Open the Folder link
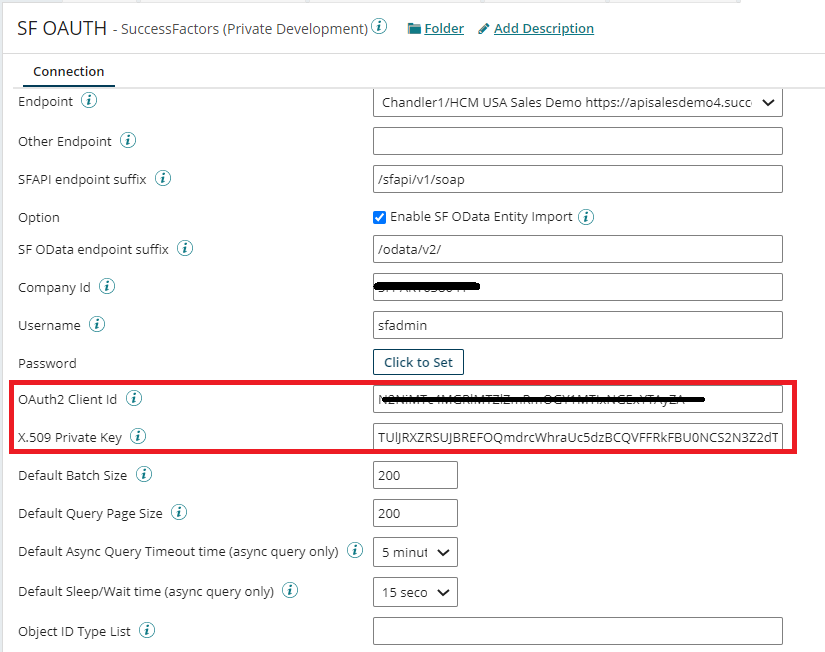This screenshot has width=825, height=652. tap(444, 28)
